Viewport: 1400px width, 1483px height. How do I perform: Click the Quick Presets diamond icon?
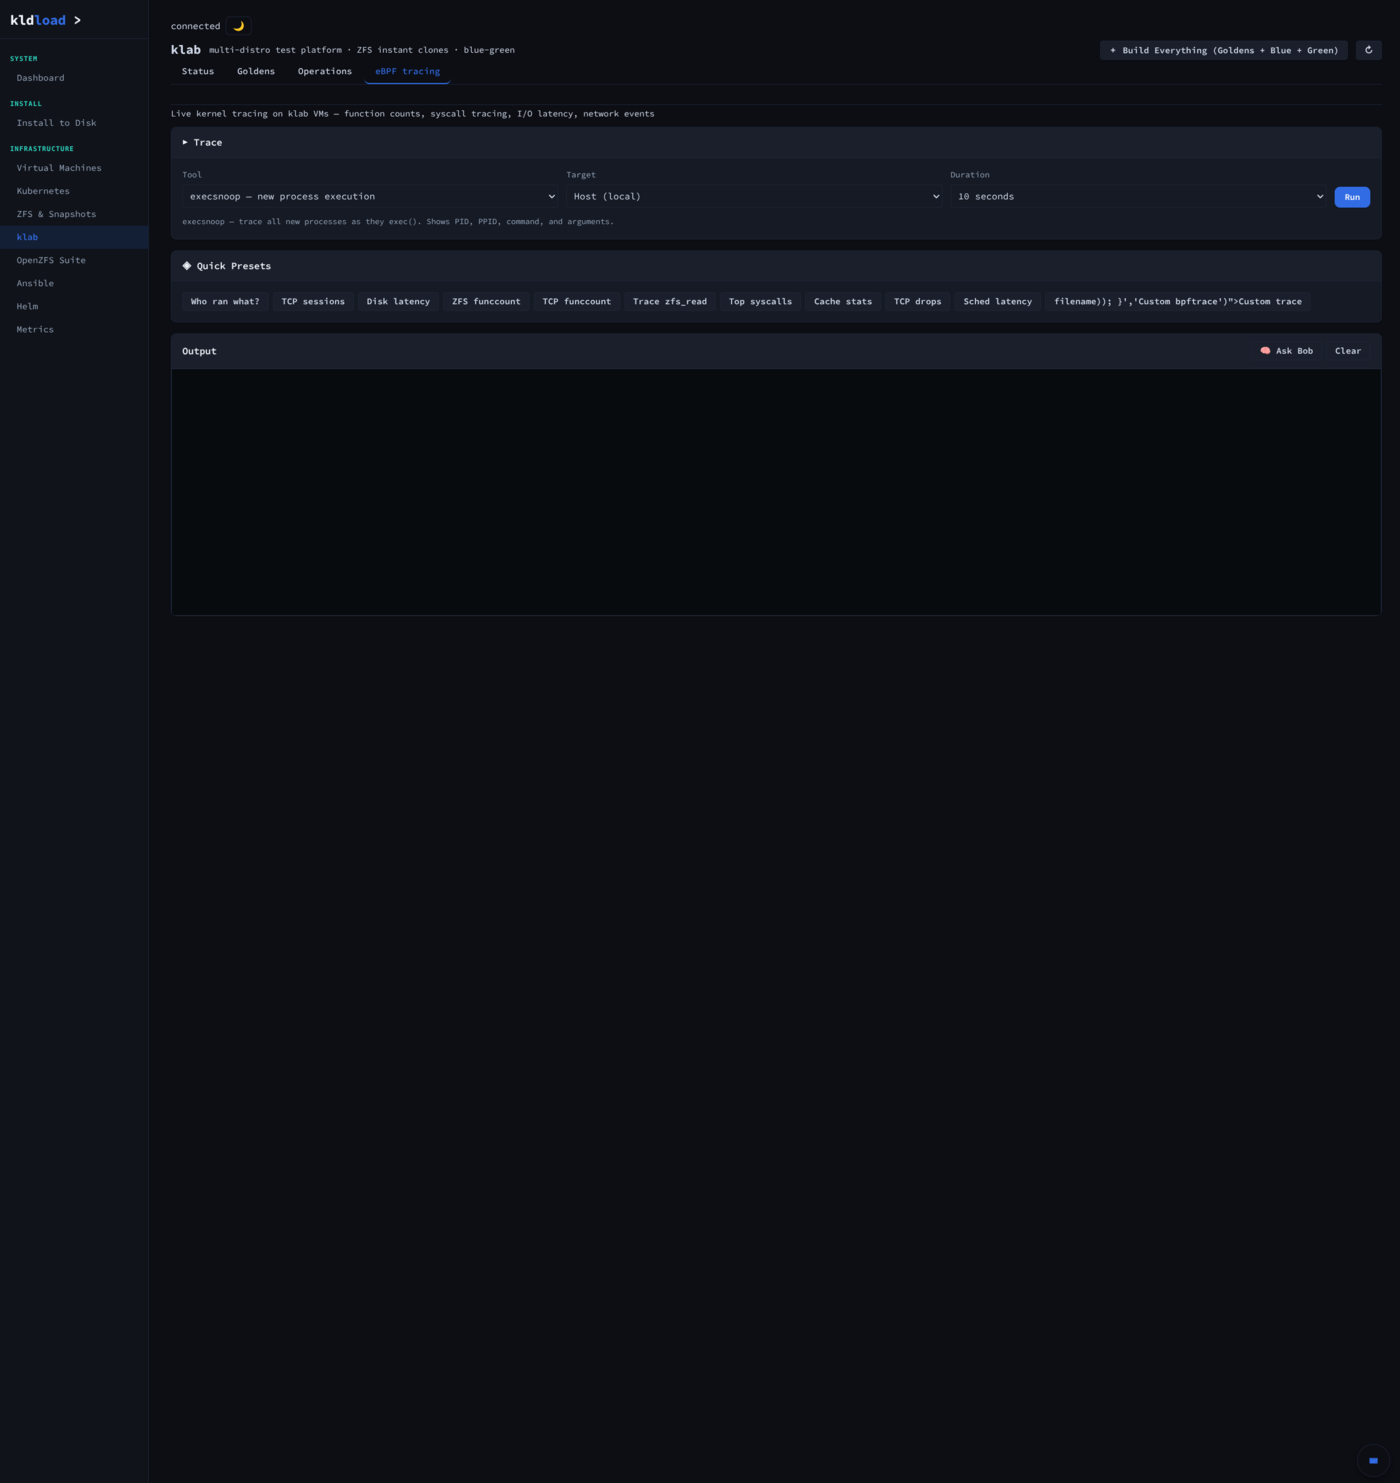[x=187, y=266]
